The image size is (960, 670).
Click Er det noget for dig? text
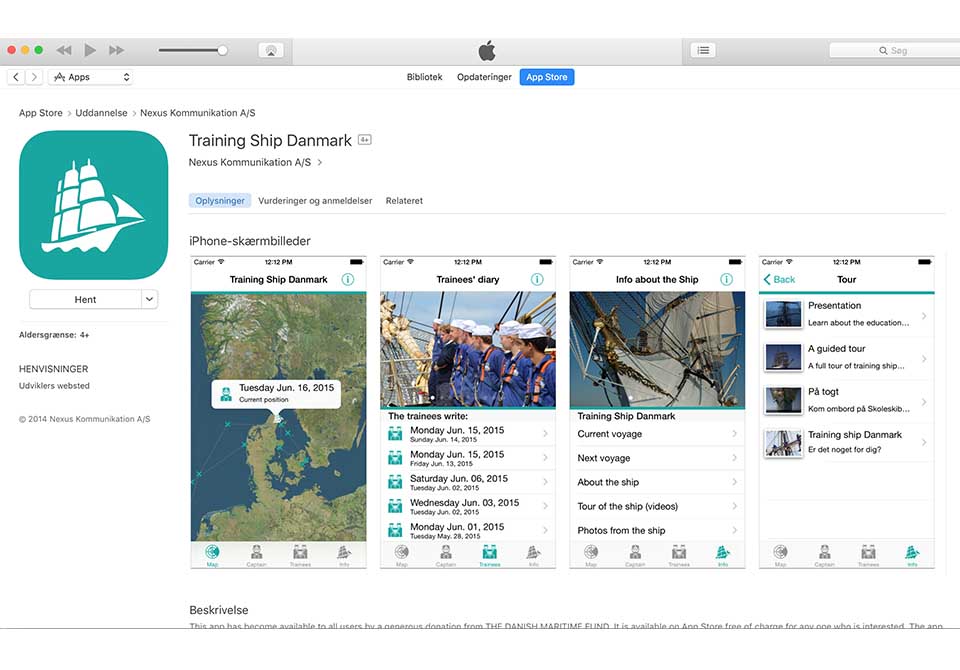click(844, 450)
